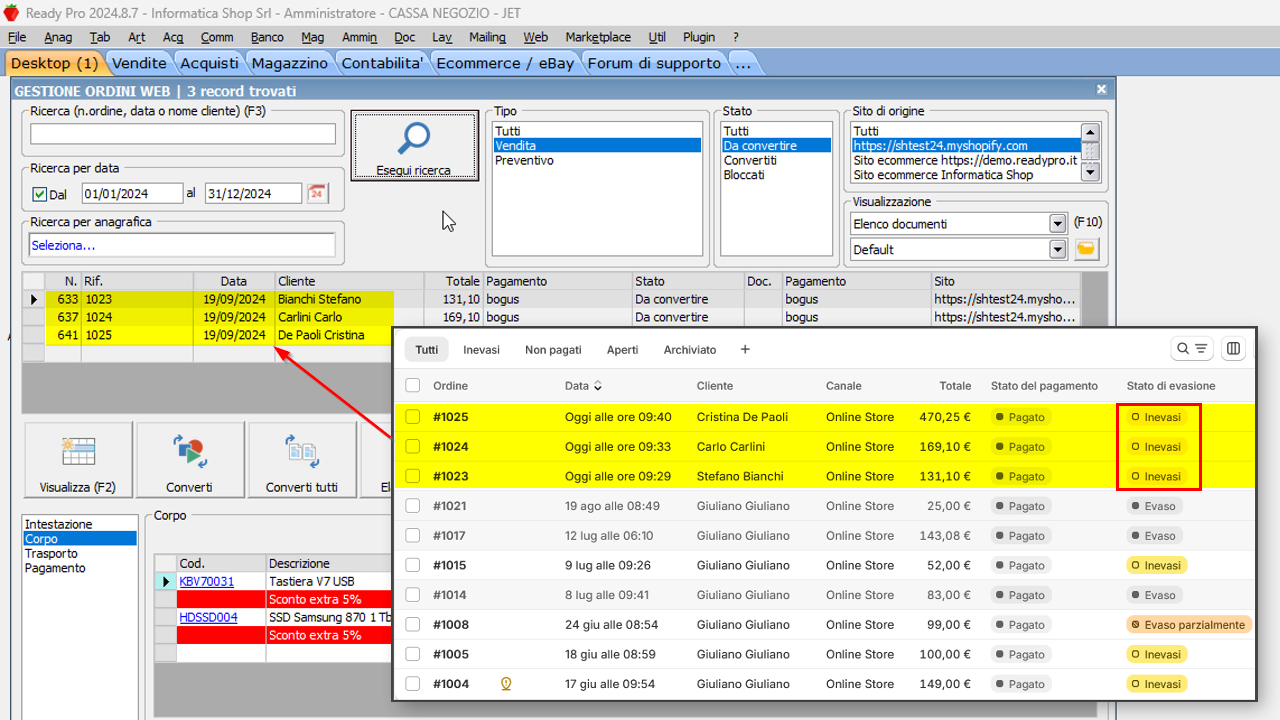Select the Archiviato filter tab
The height and width of the screenshot is (720, 1280).
click(690, 350)
